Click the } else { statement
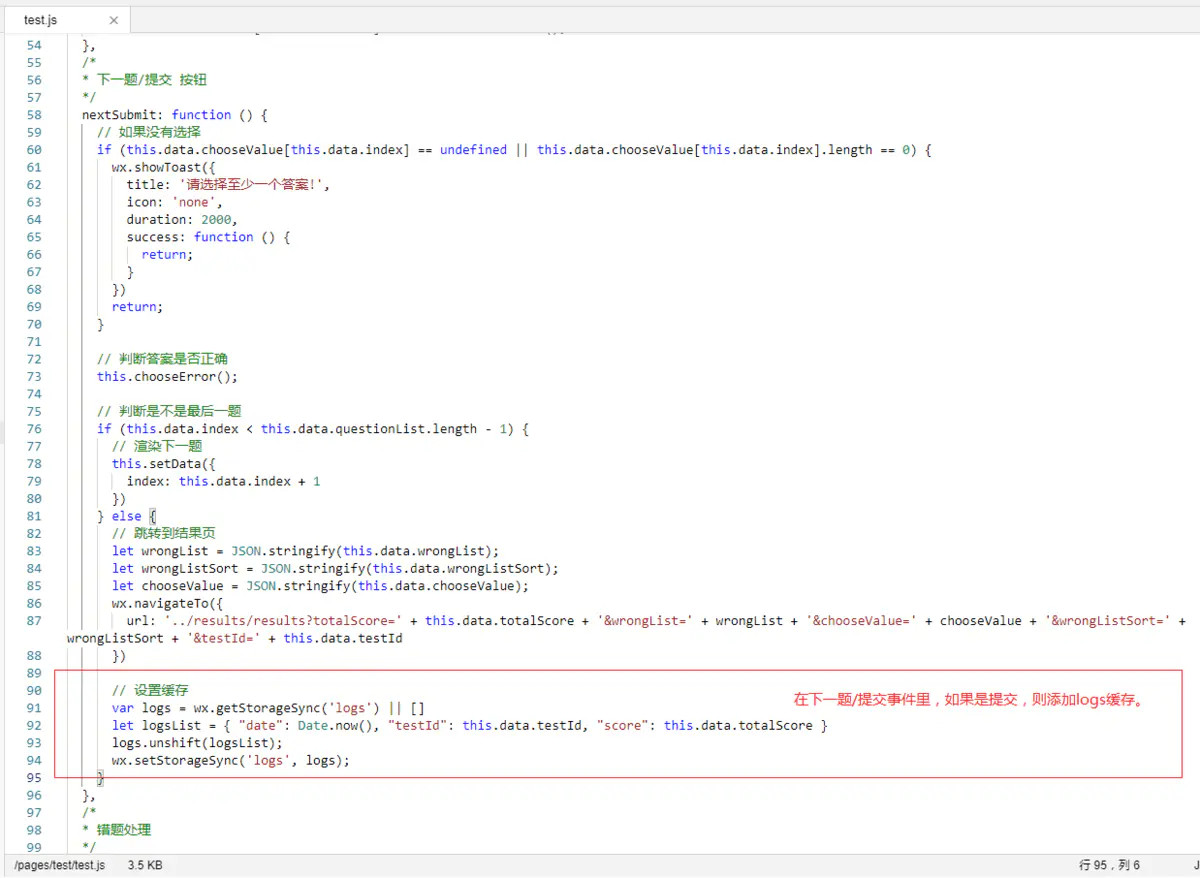Image resolution: width=1200 pixels, height=878 pixels. (127, 516)
